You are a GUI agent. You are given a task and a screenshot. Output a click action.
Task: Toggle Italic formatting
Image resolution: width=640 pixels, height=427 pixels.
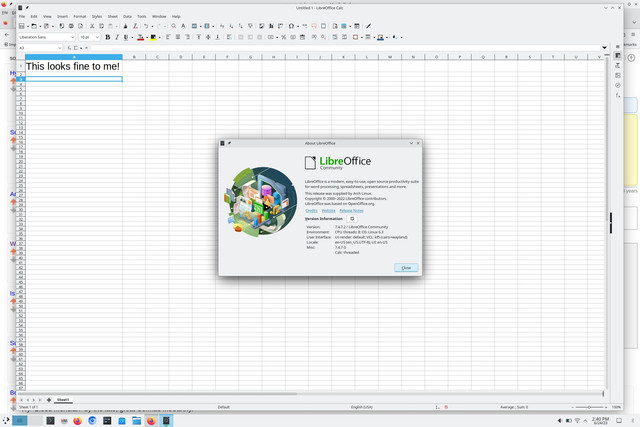point(117,37)
